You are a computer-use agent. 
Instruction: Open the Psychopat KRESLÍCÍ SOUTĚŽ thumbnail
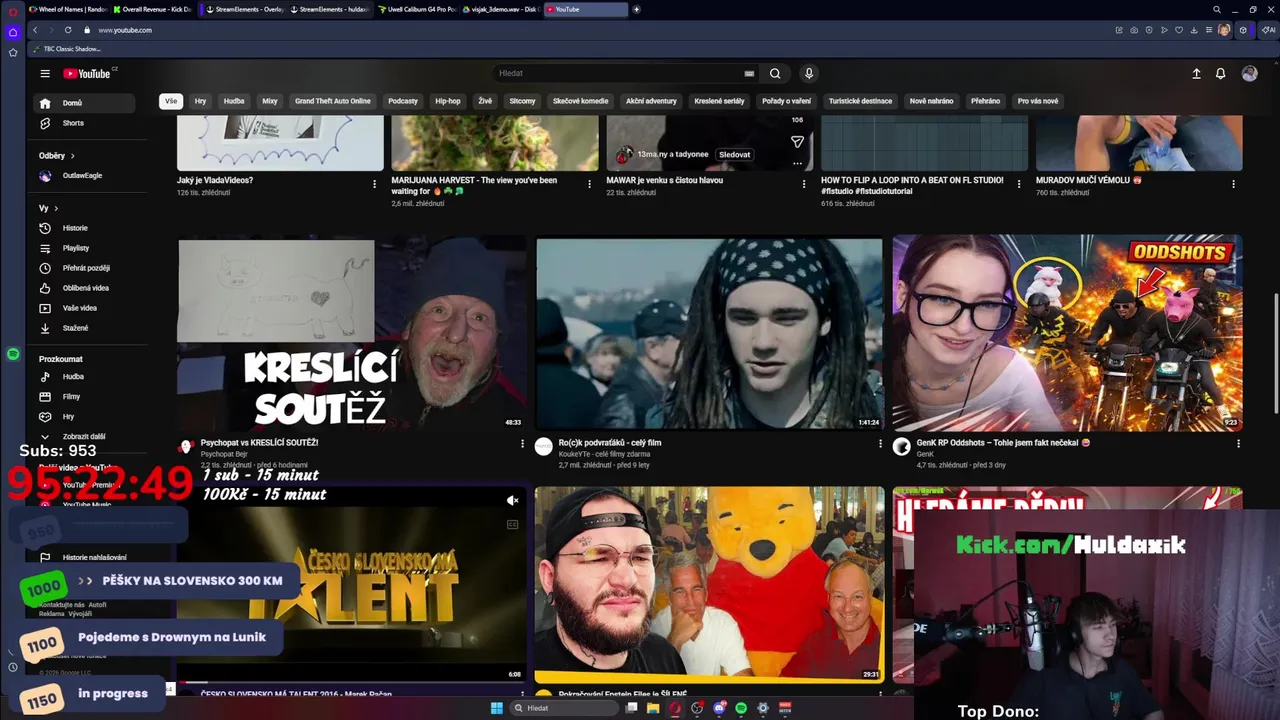352,332
